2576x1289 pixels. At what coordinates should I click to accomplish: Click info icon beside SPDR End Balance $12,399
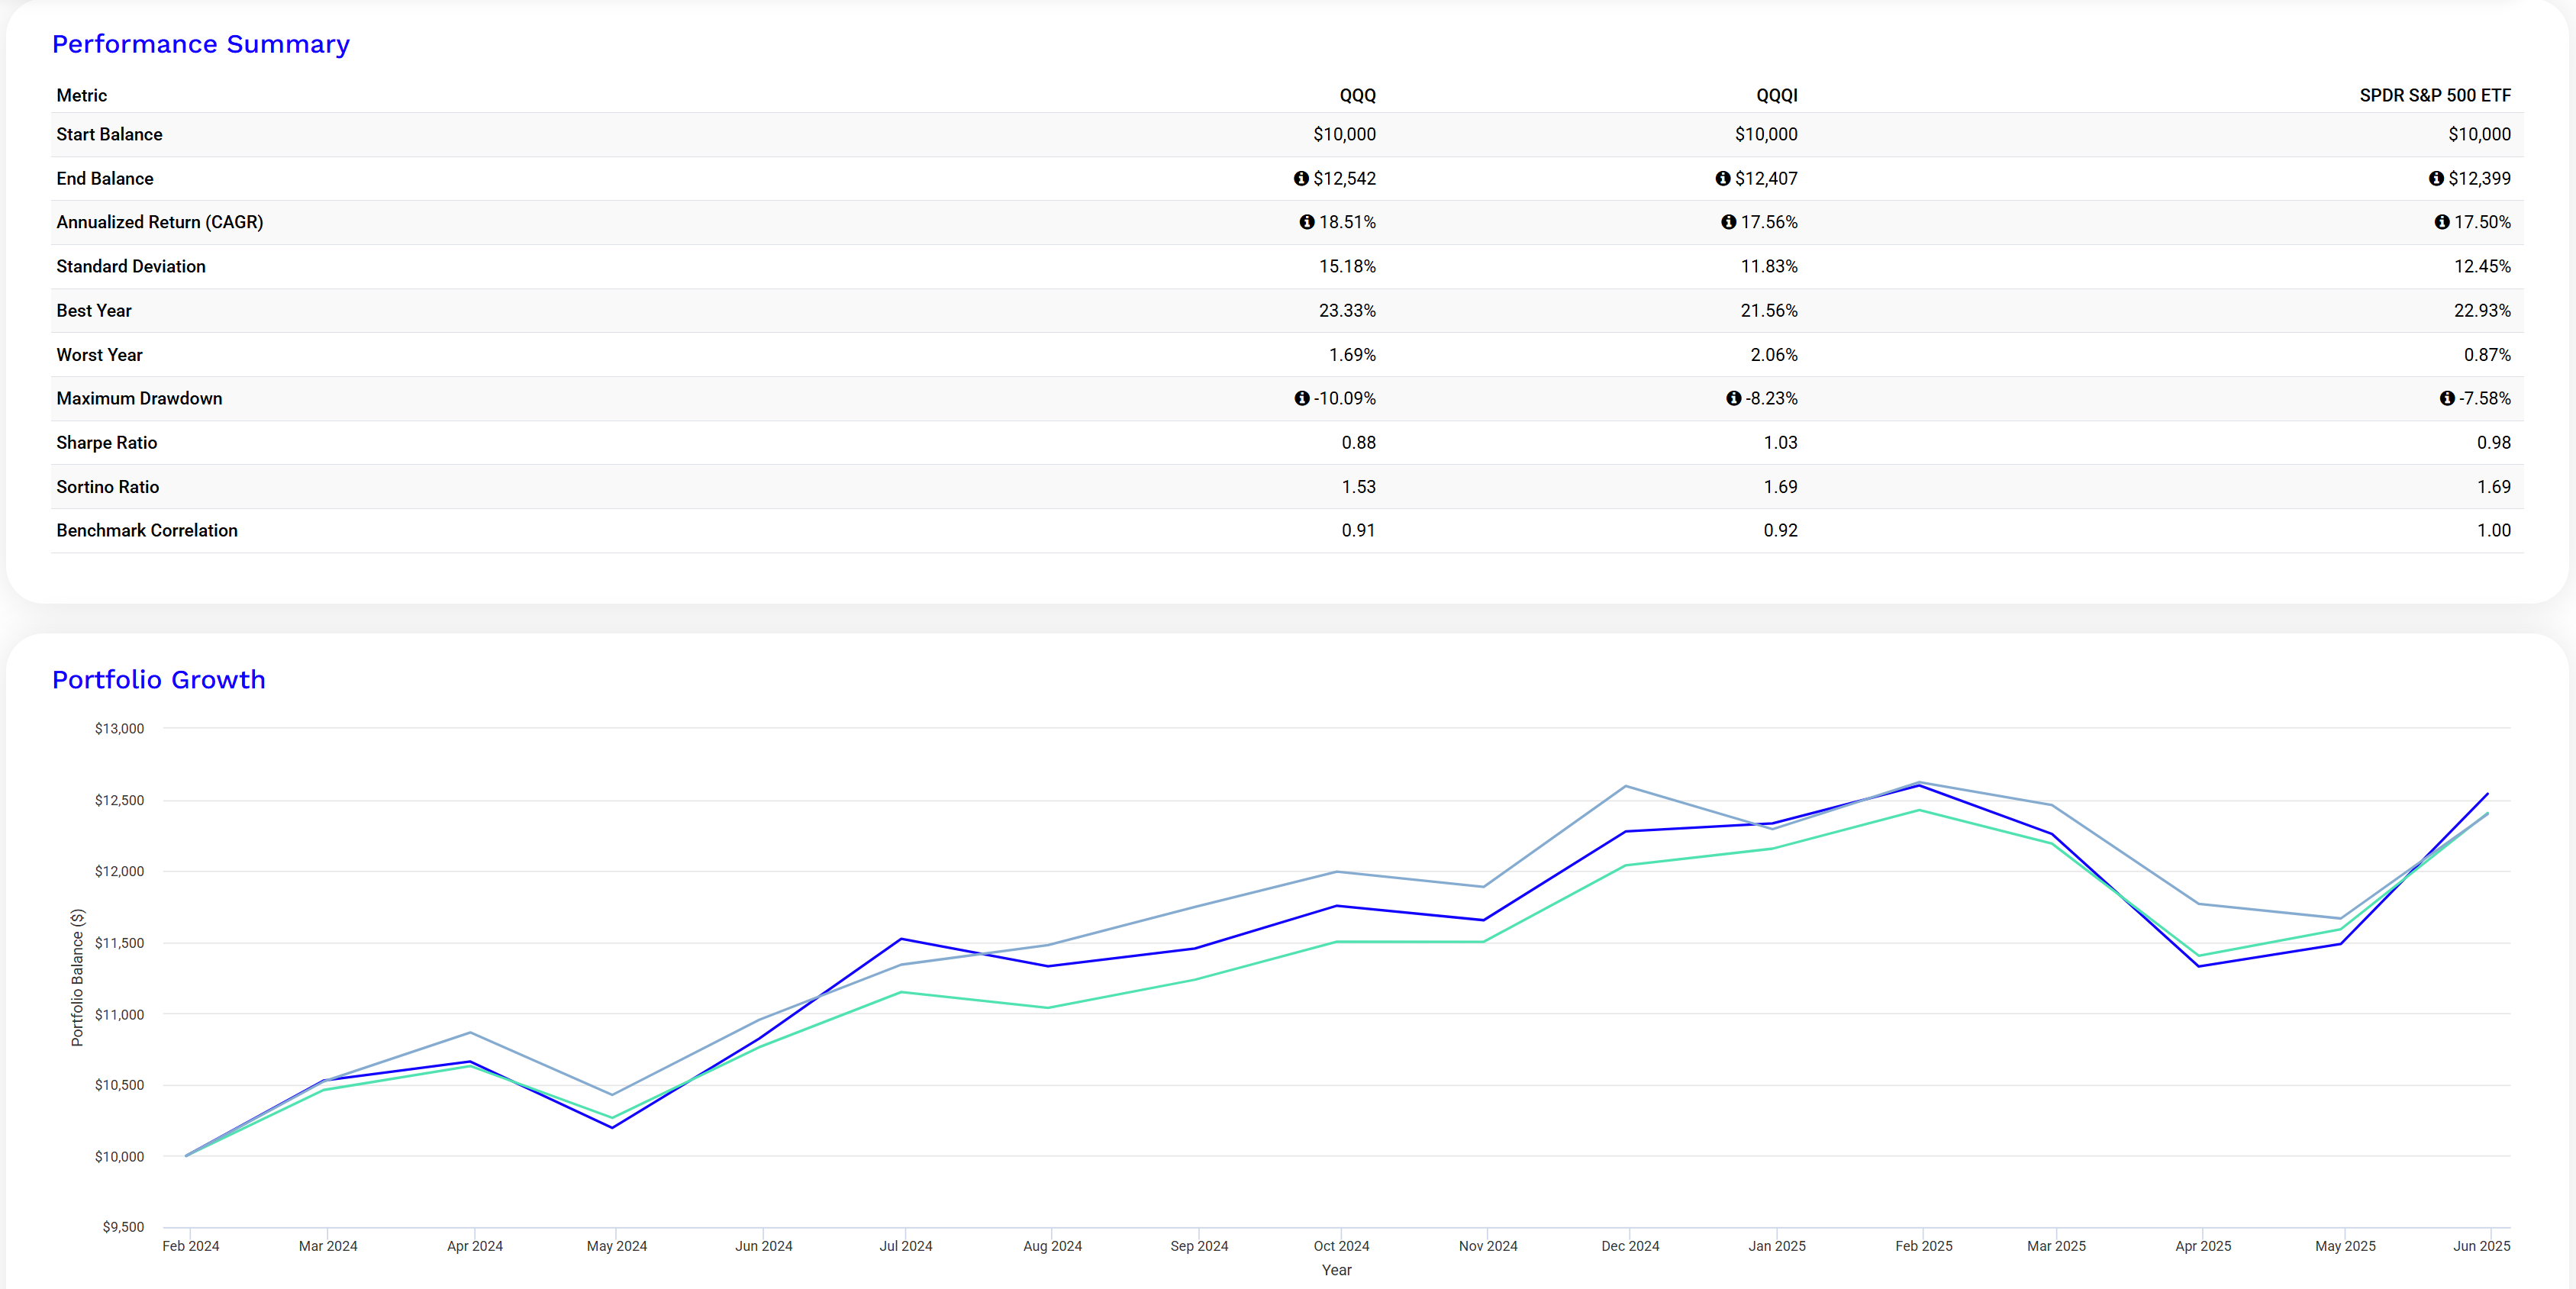2436,178
